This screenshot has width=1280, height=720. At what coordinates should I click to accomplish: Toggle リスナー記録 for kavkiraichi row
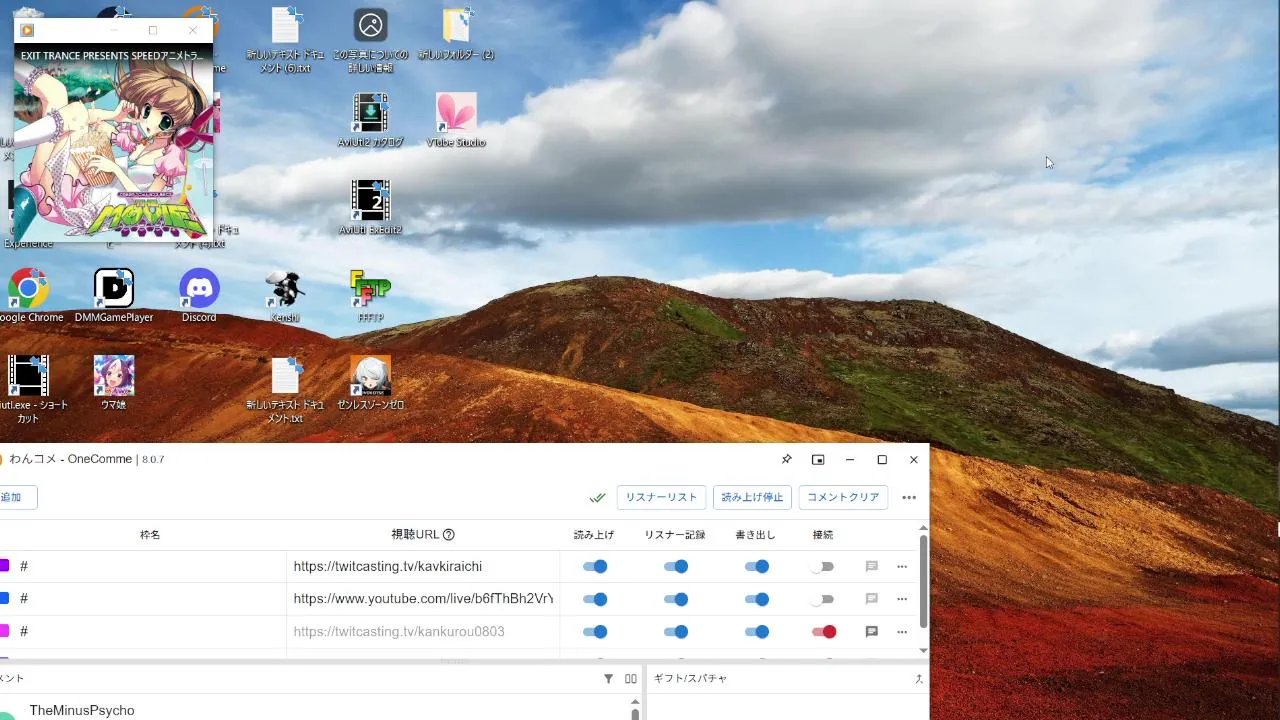(676, 567)
